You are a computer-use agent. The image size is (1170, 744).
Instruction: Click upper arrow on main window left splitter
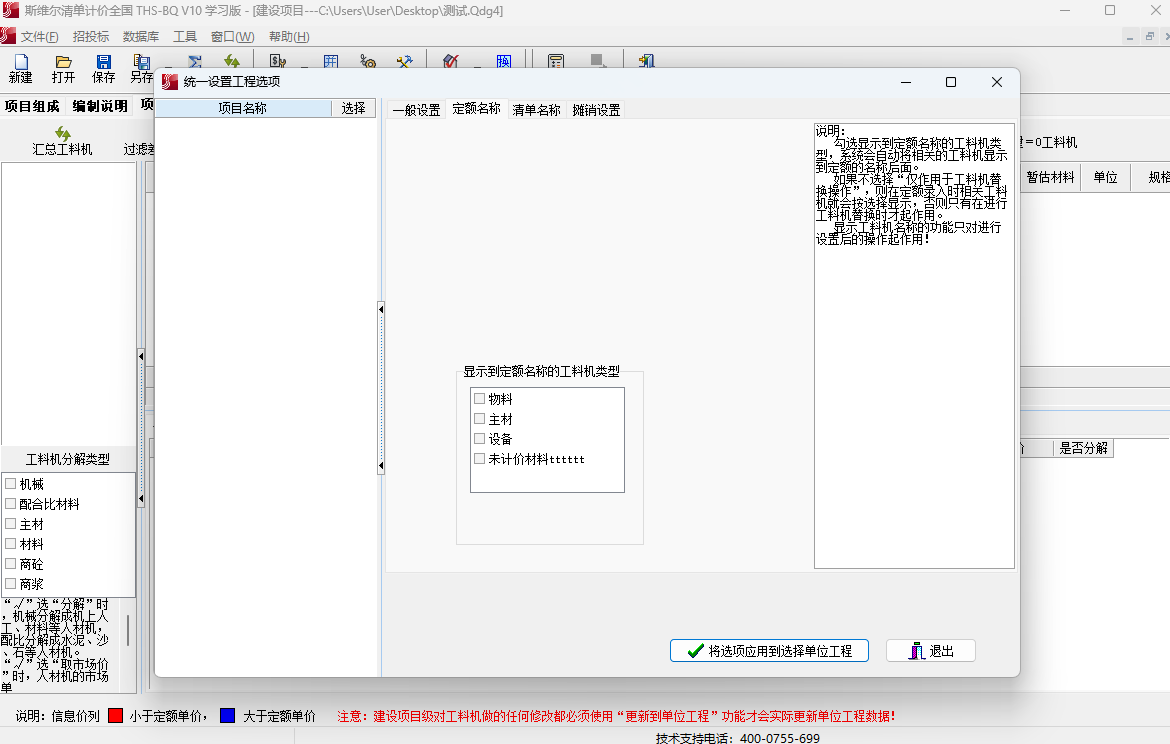pyautogui.click(x=141, y=356)
